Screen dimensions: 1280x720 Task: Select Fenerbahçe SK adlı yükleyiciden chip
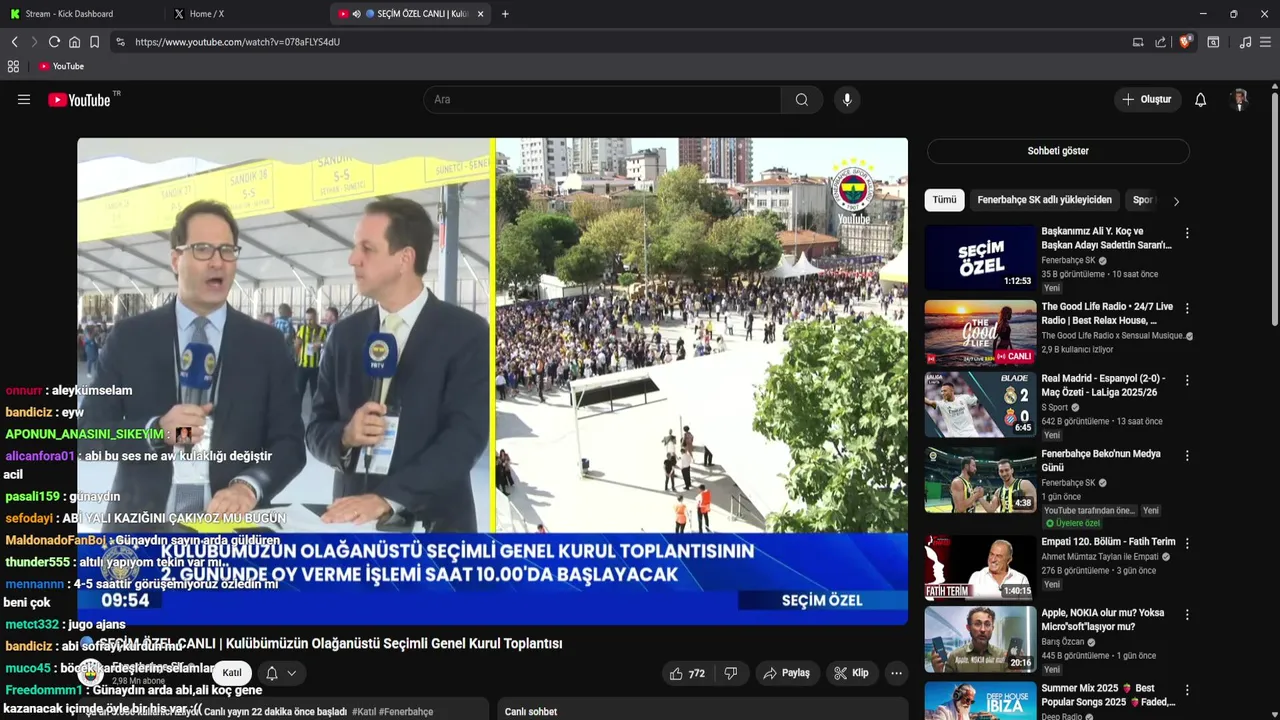pyautogui.click(x=1044, y=200)
